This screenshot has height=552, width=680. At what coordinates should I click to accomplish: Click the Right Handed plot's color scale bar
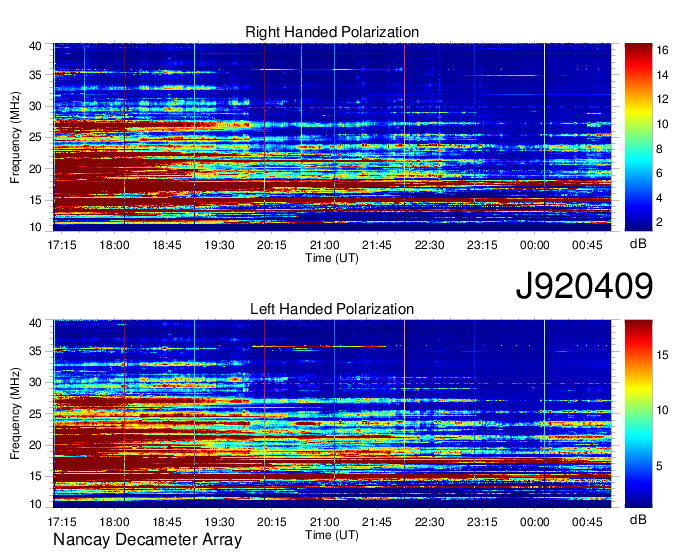coord(638,137)
